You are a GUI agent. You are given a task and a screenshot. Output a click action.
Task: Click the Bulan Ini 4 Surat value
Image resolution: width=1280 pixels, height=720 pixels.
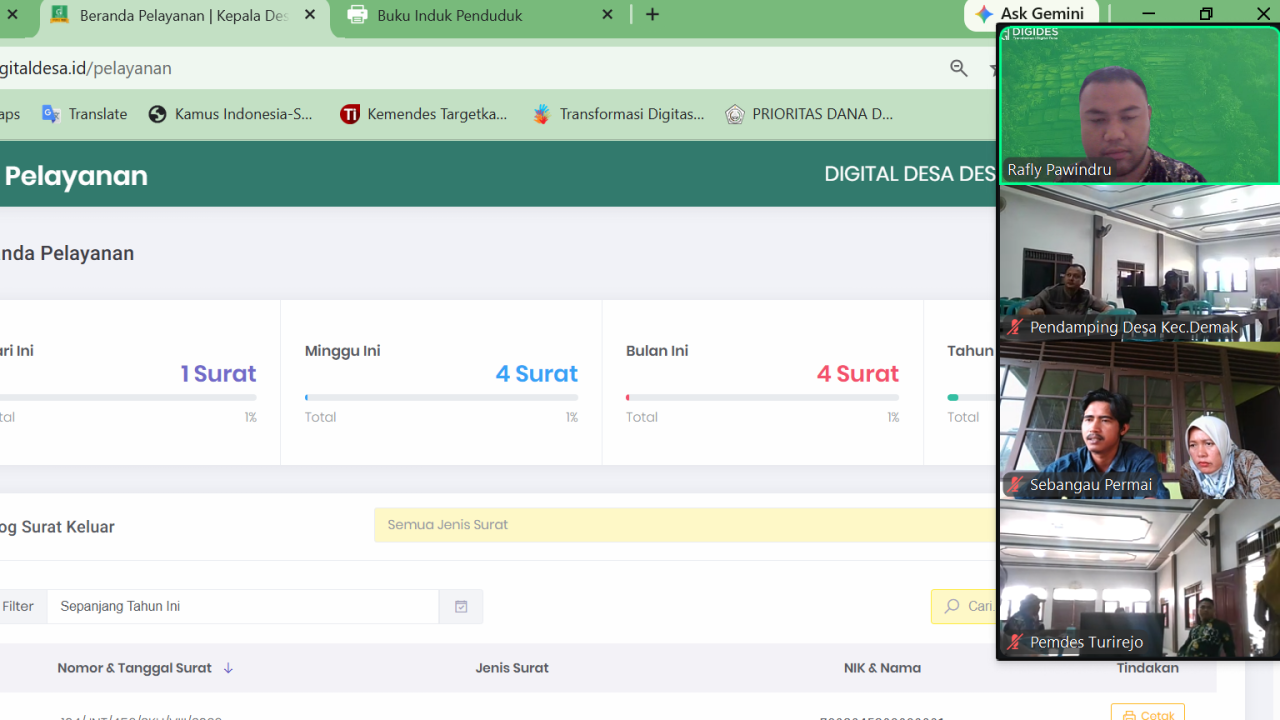pyautogui.click(x=858, y=374)
